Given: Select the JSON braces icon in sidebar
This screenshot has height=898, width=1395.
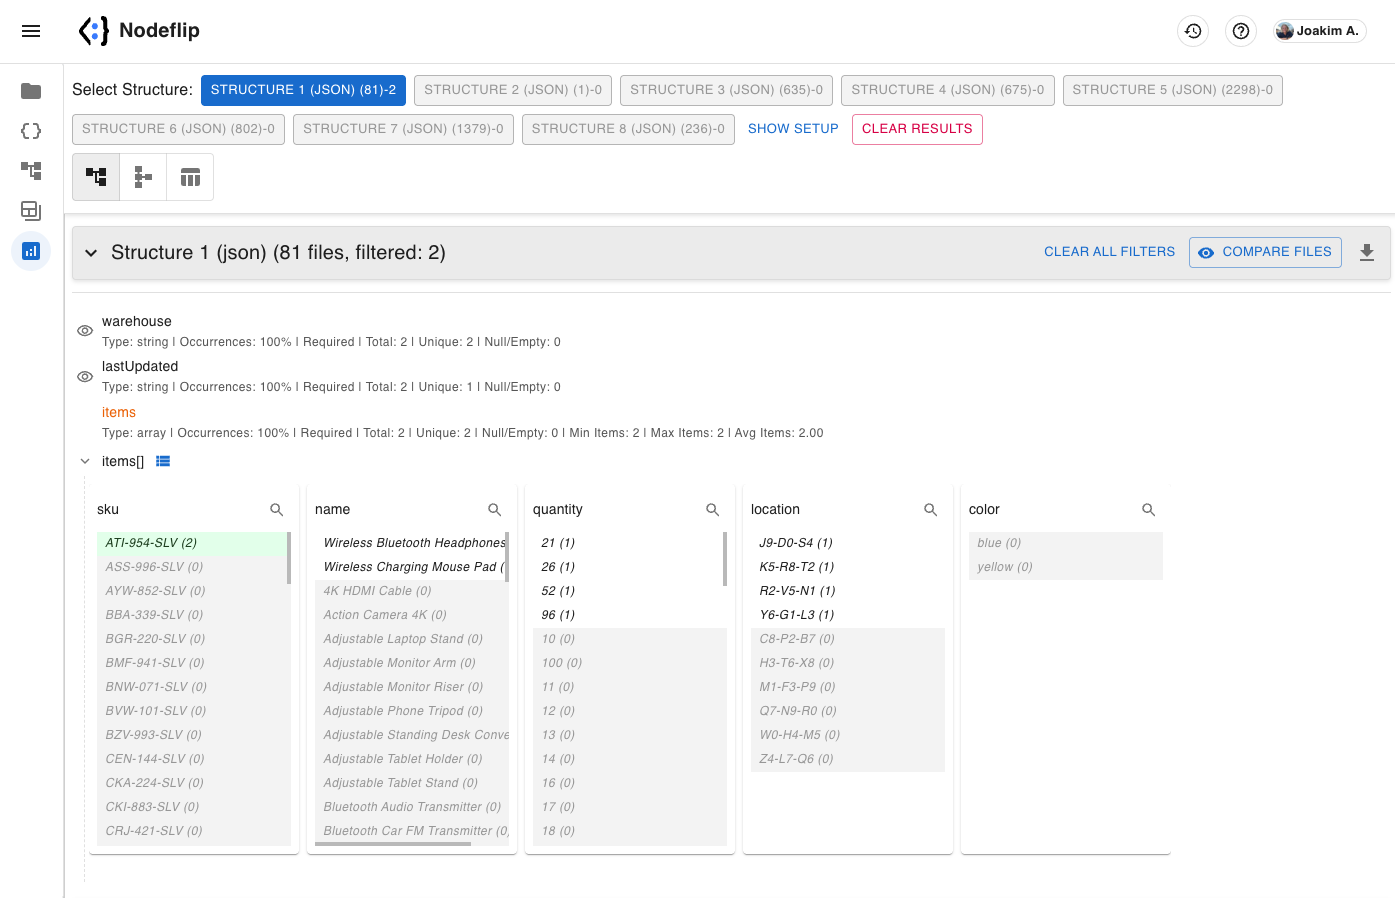Looking at the screenshot, I should coord(31,131).
